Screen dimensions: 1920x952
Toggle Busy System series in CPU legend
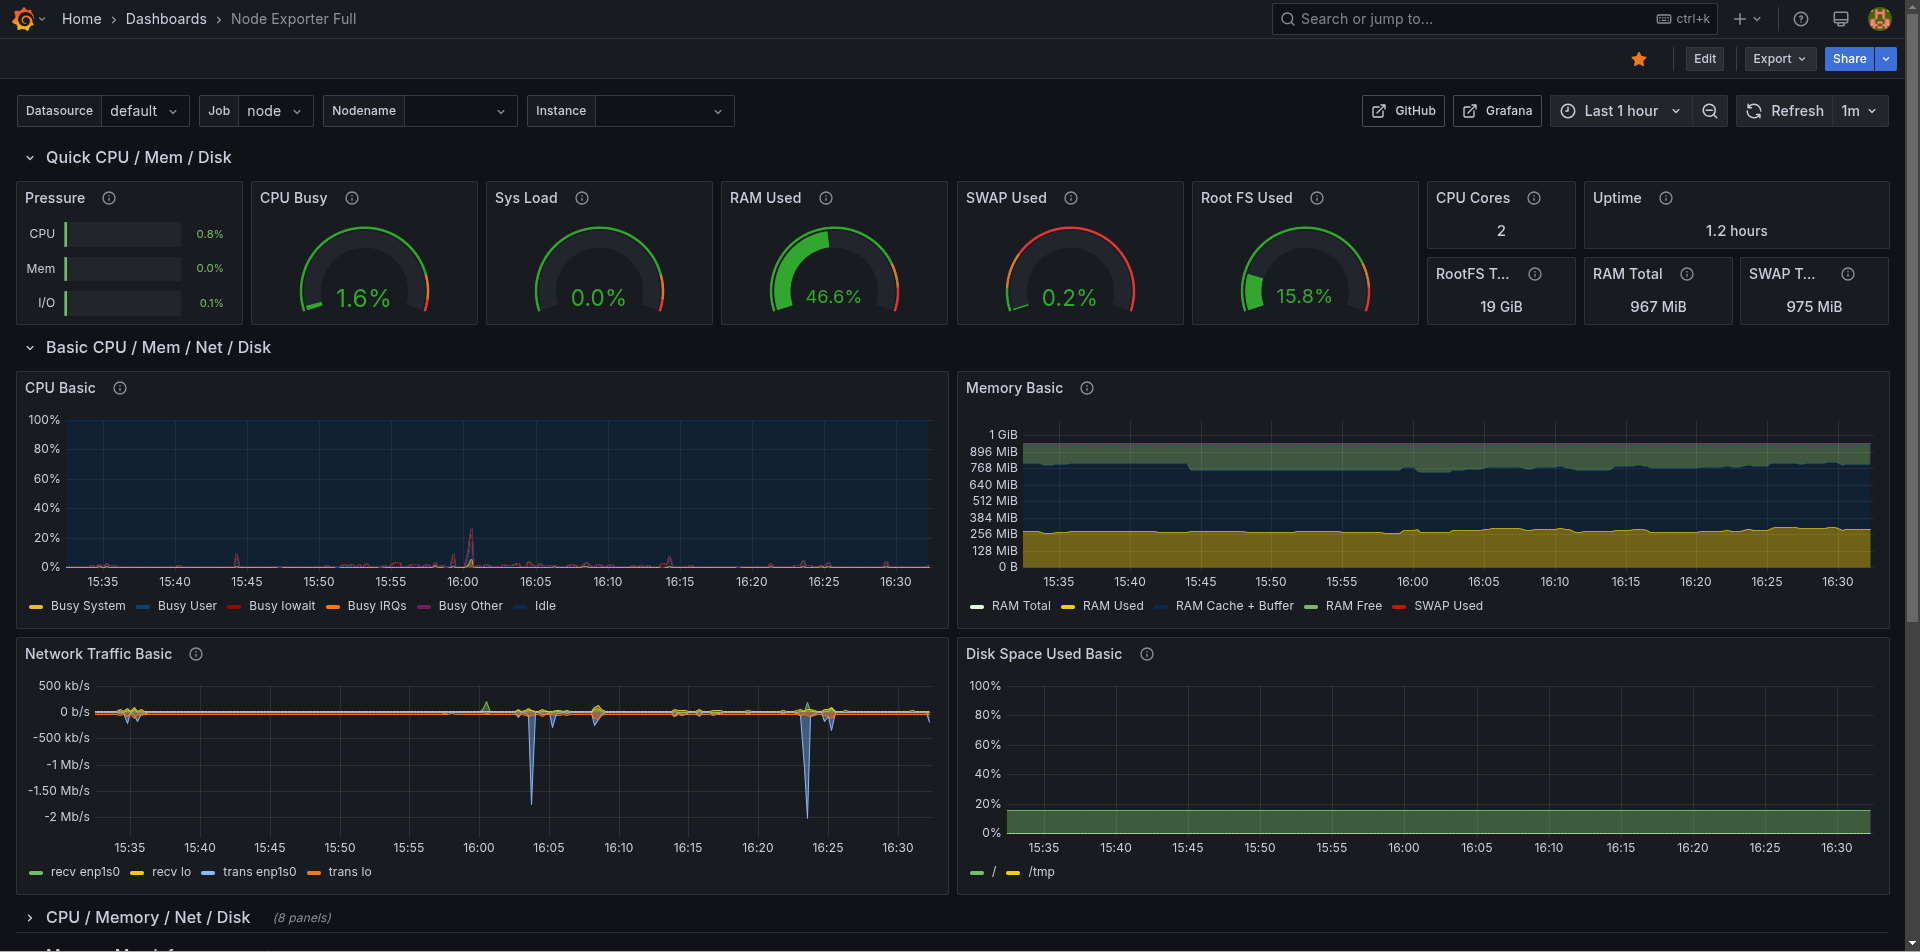88,606
